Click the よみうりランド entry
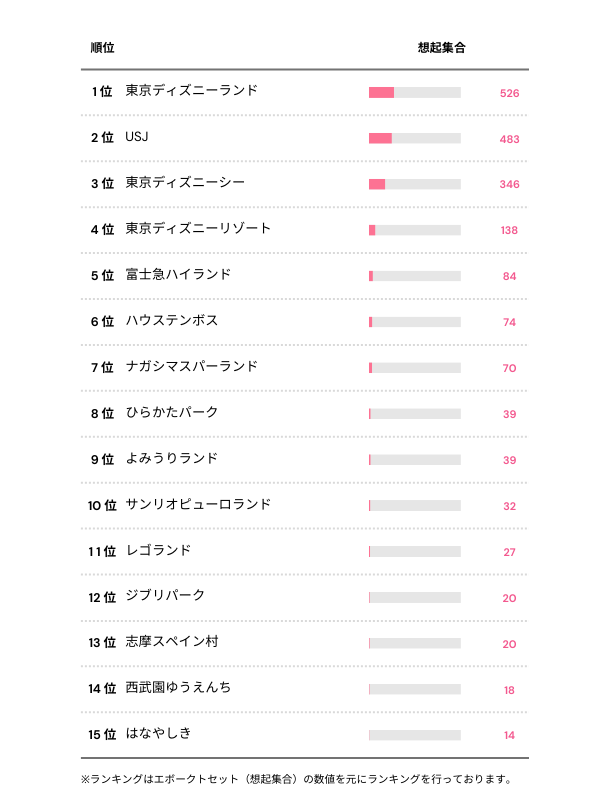Viewport: 600px width, 800px height. [172, 459]
